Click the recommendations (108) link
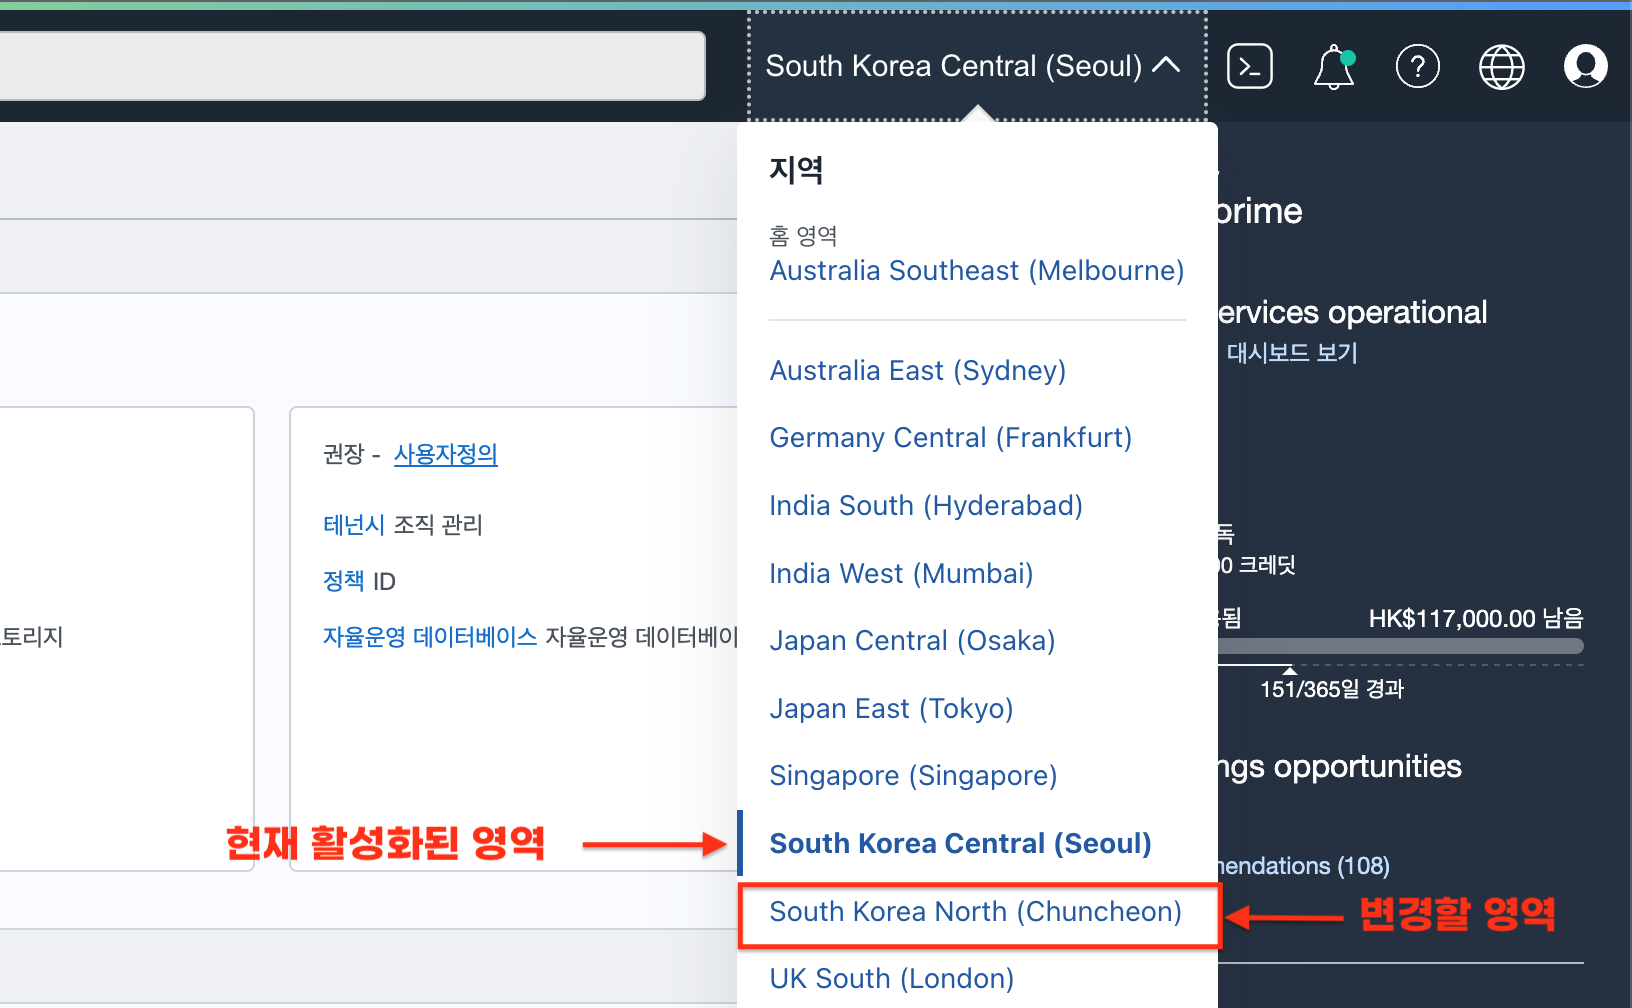Image resolution: width=1632 pixels, height=1008 pixels. pos(1304,866)
